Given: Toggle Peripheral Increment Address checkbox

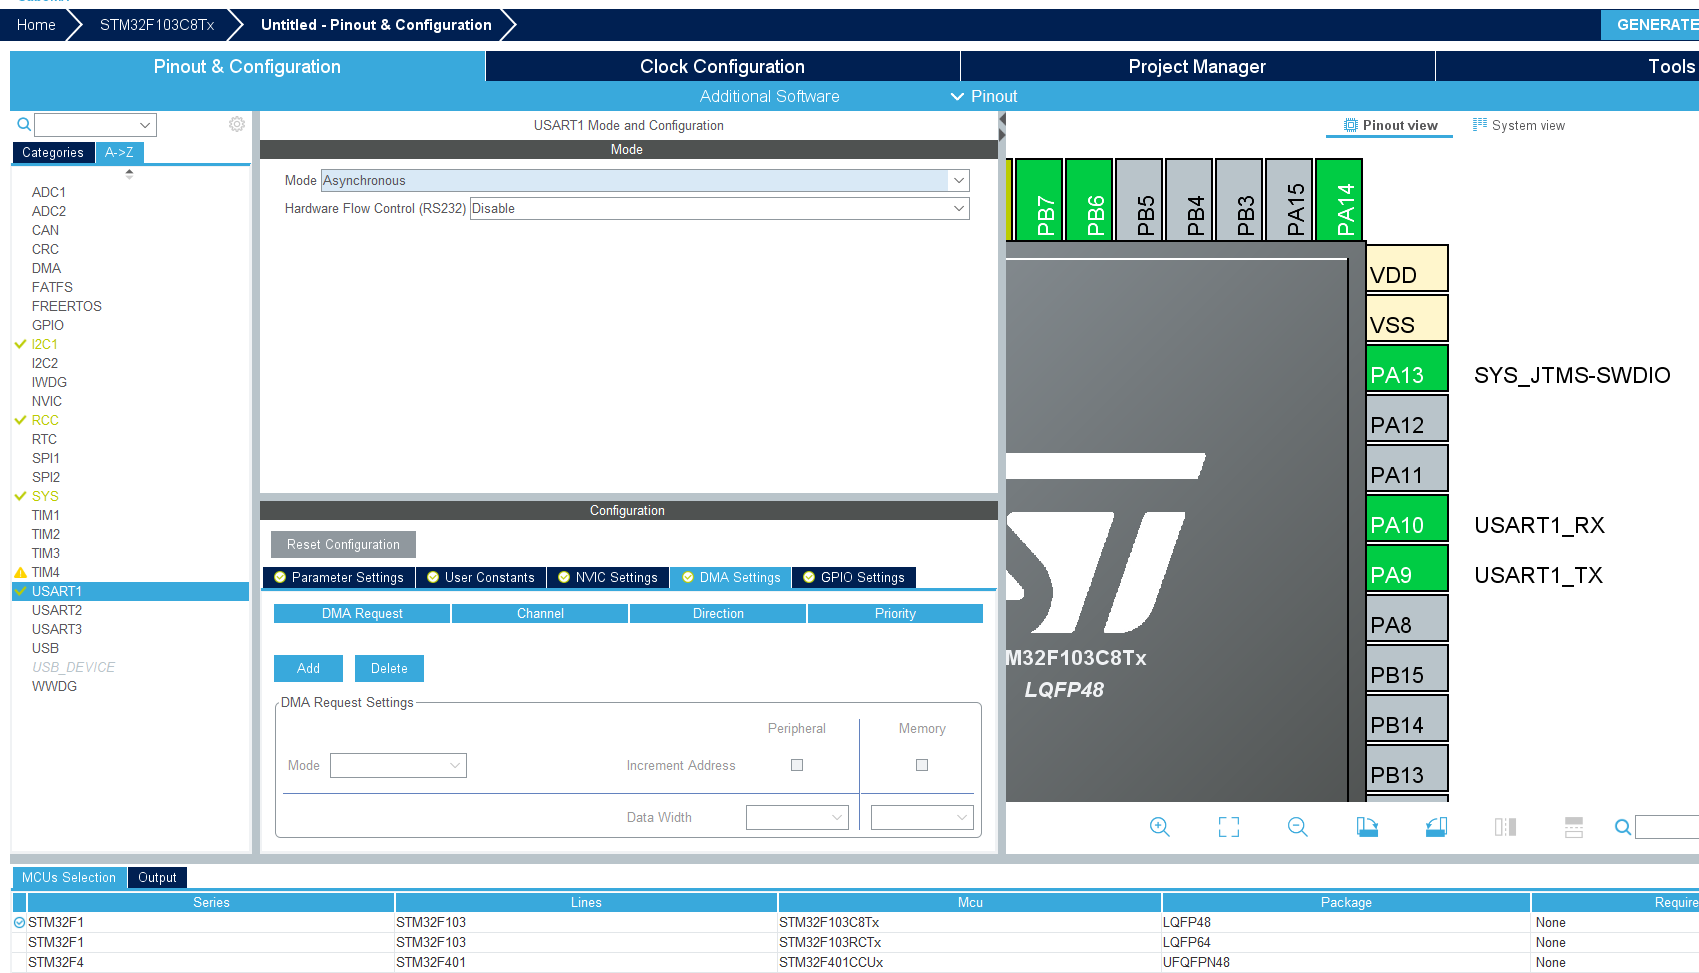Looking at the screenshot, I should coord(797,765).
